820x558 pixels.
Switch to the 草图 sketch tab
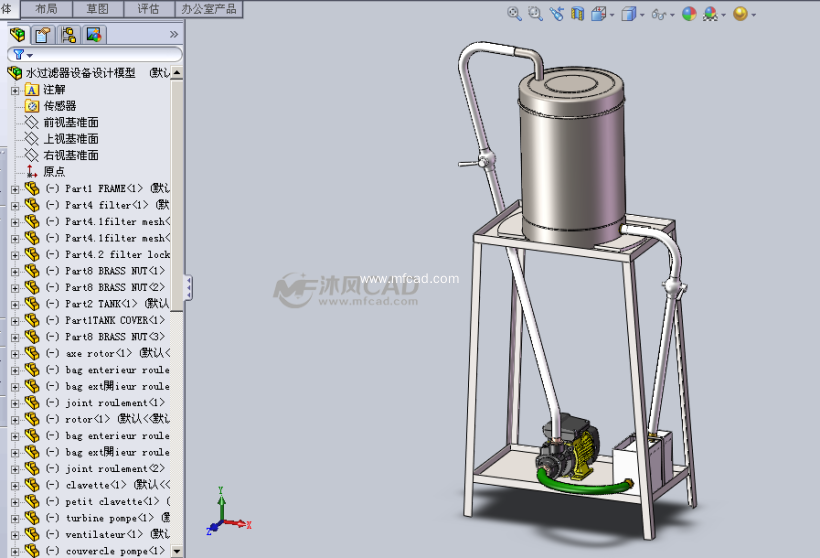coord(97,8)
